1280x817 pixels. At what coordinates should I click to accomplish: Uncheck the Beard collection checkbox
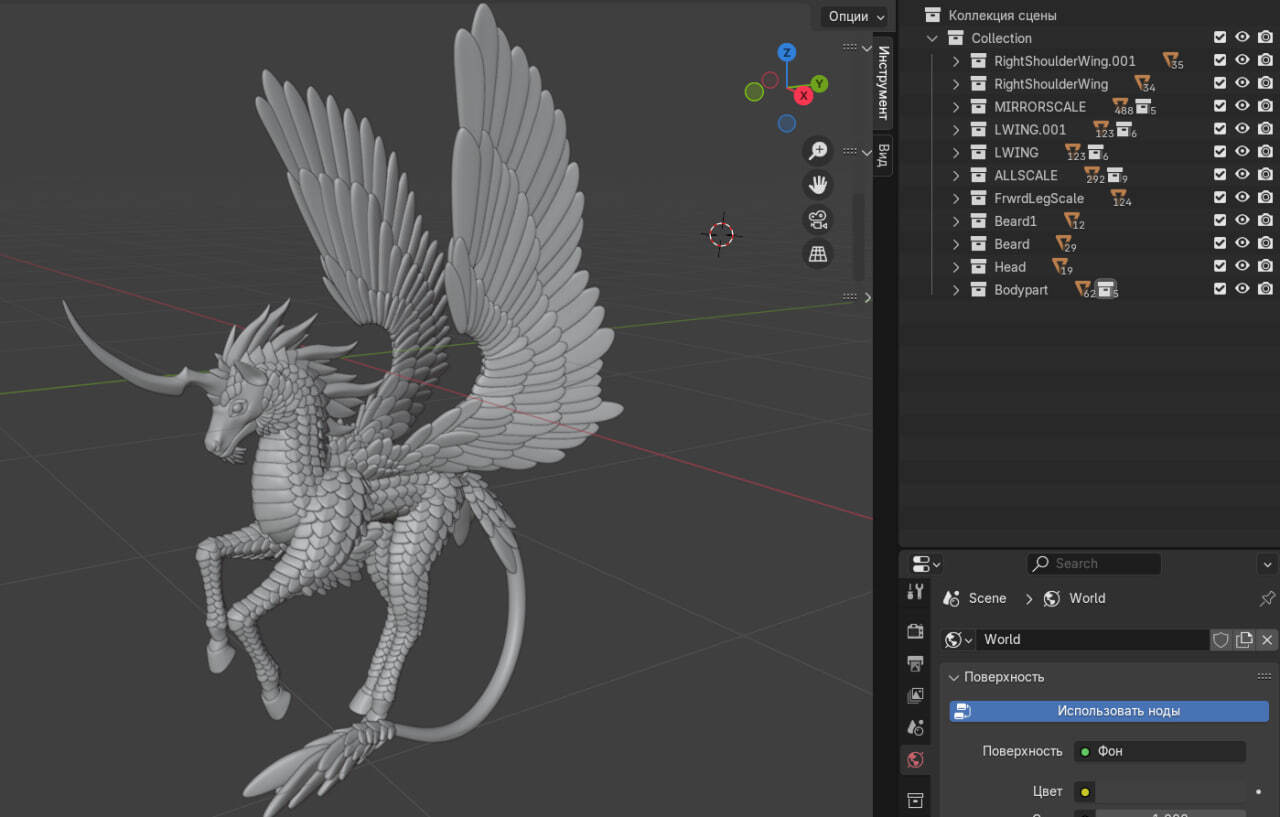[1220, 243]
